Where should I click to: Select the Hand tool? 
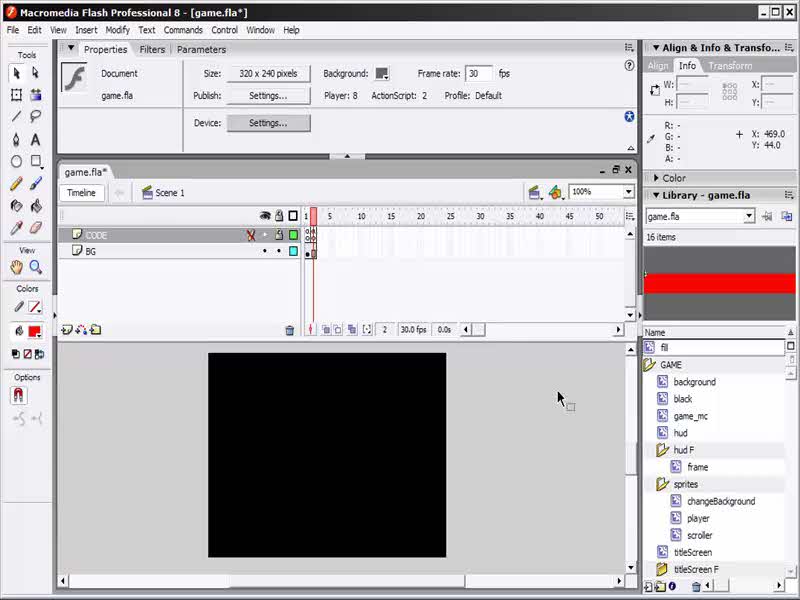(x=16, y=267)
